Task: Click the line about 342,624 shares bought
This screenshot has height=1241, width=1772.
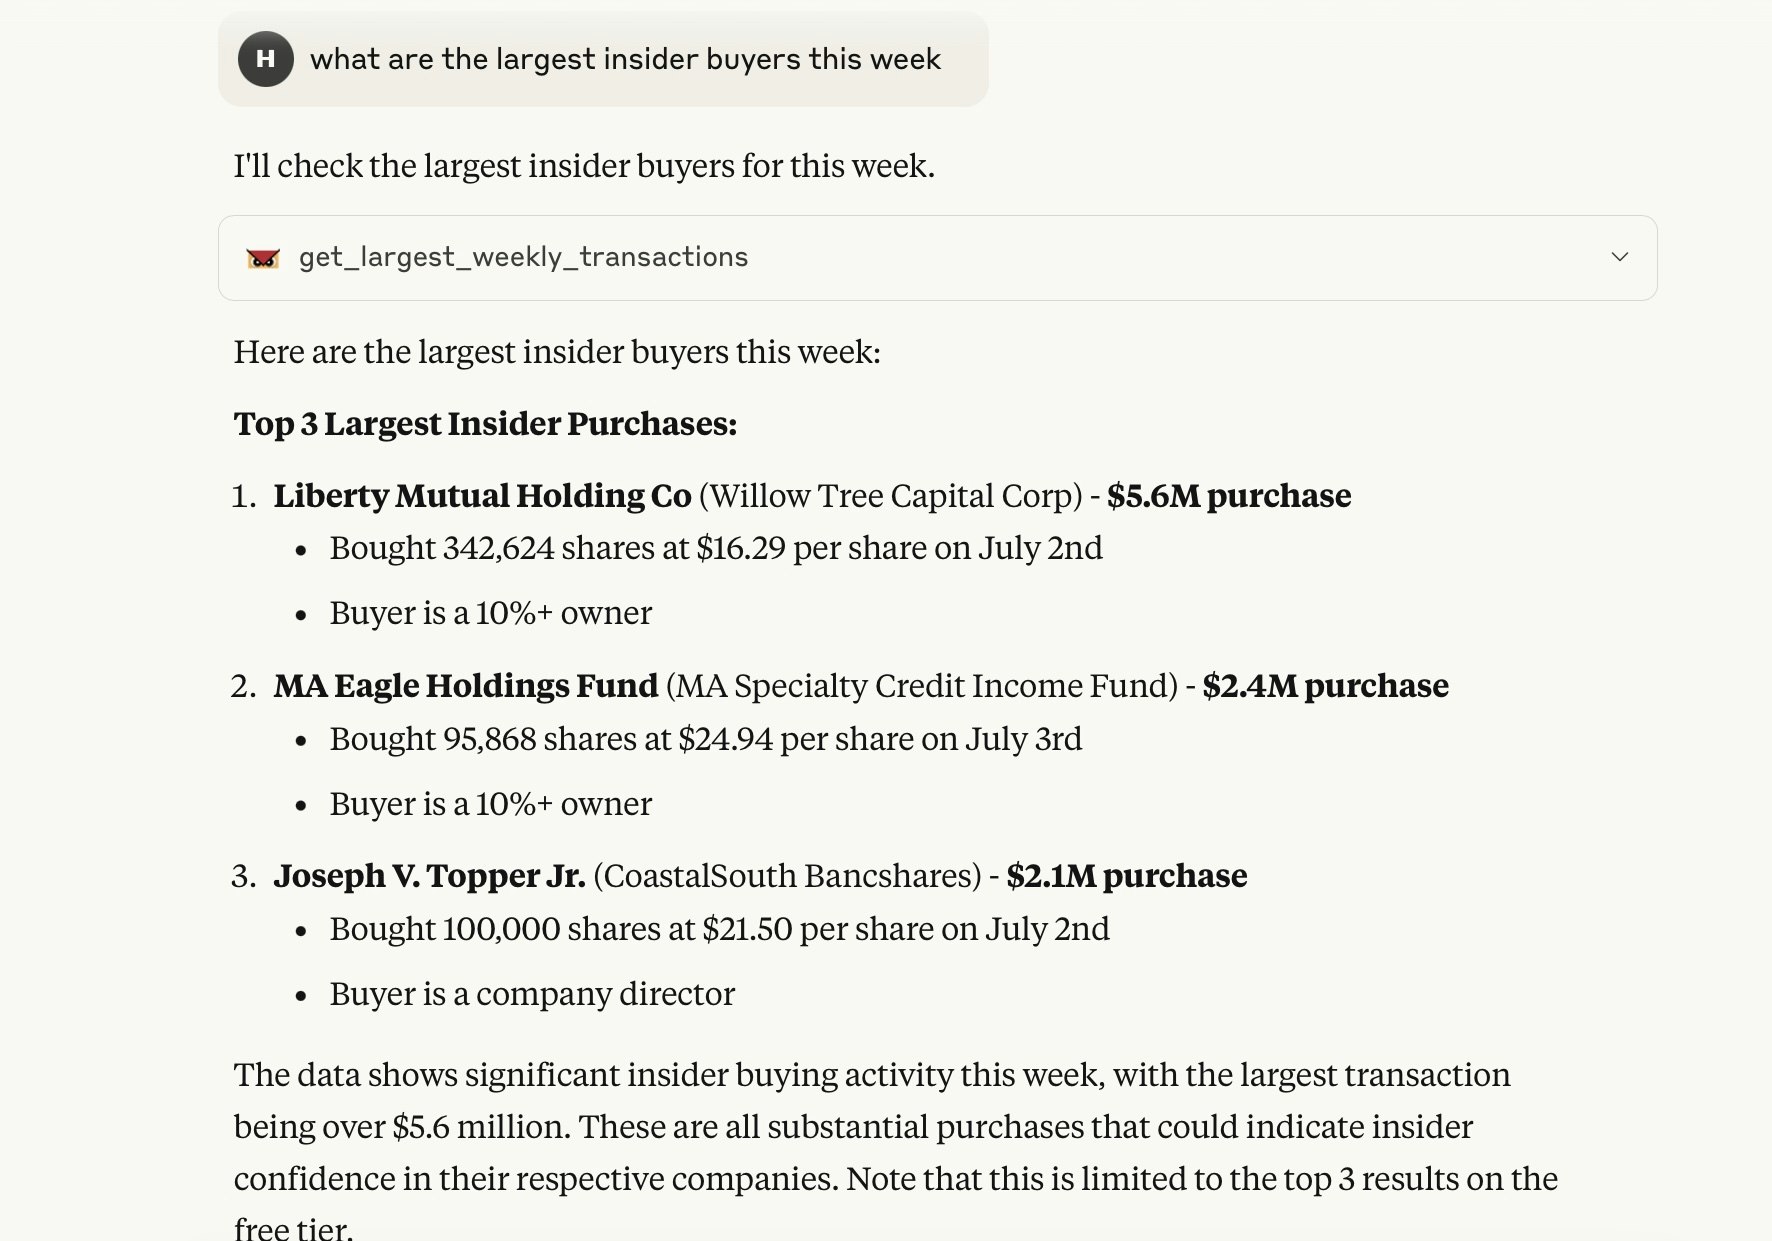Action: click(x=716, y=548)
